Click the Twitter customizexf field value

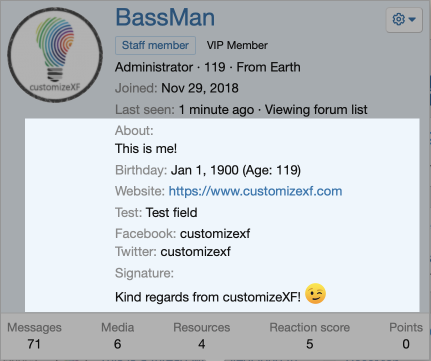(195, 252)
